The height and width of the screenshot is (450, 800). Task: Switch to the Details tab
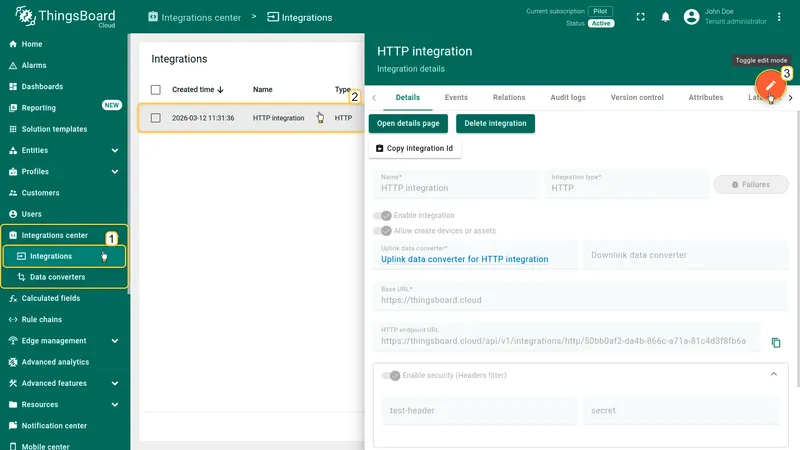click(x=408, y=97)
